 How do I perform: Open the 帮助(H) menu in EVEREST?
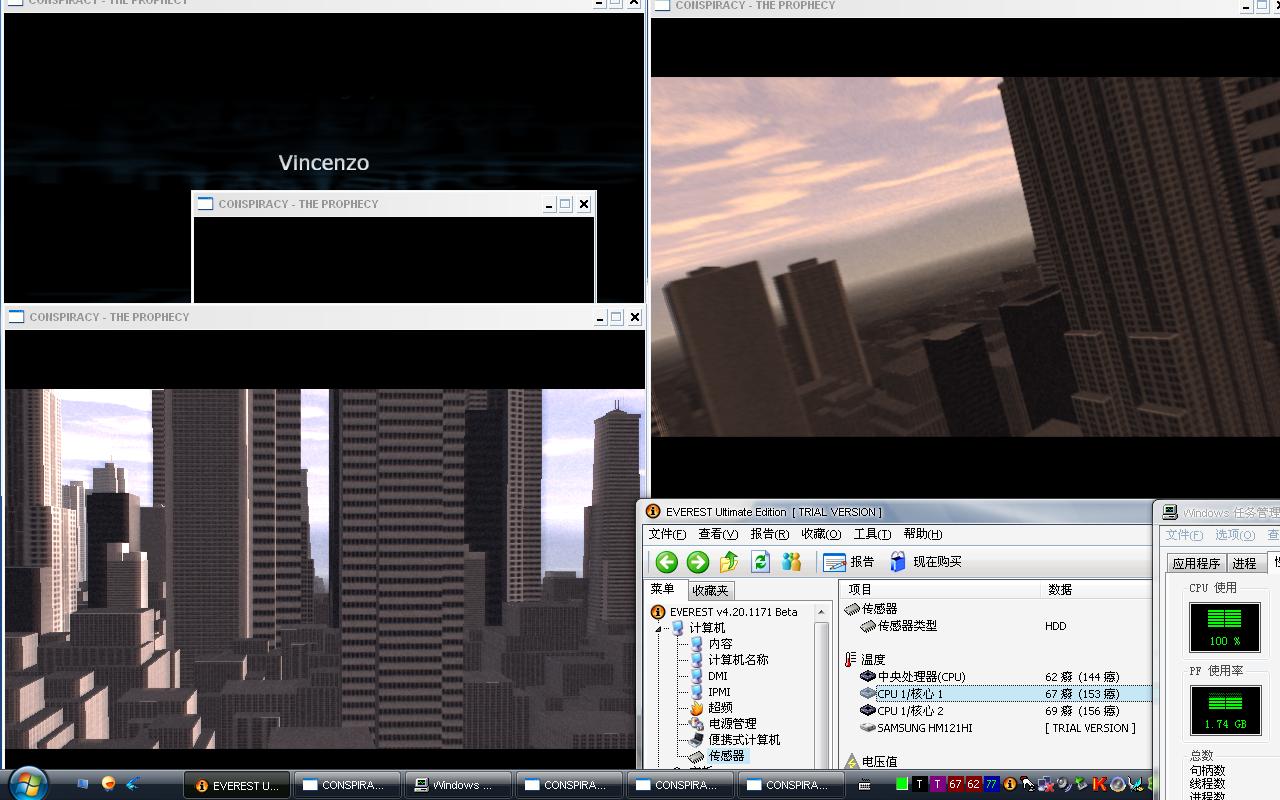click(x=923, y=534)
